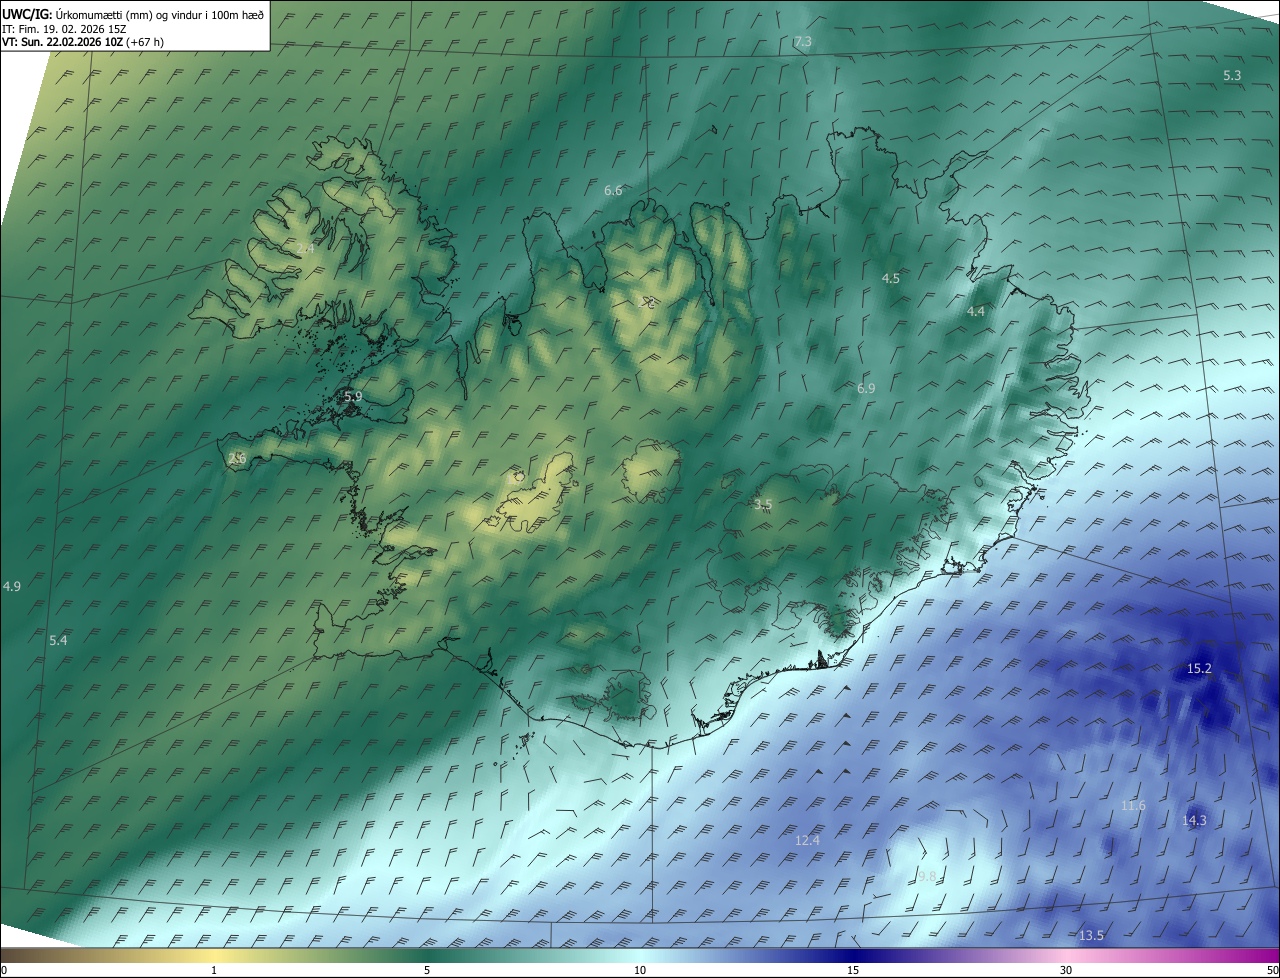Click the map value "5.4"
Image resolution: width=1280 pixels, height=978 pixels.
coord(58,640)
